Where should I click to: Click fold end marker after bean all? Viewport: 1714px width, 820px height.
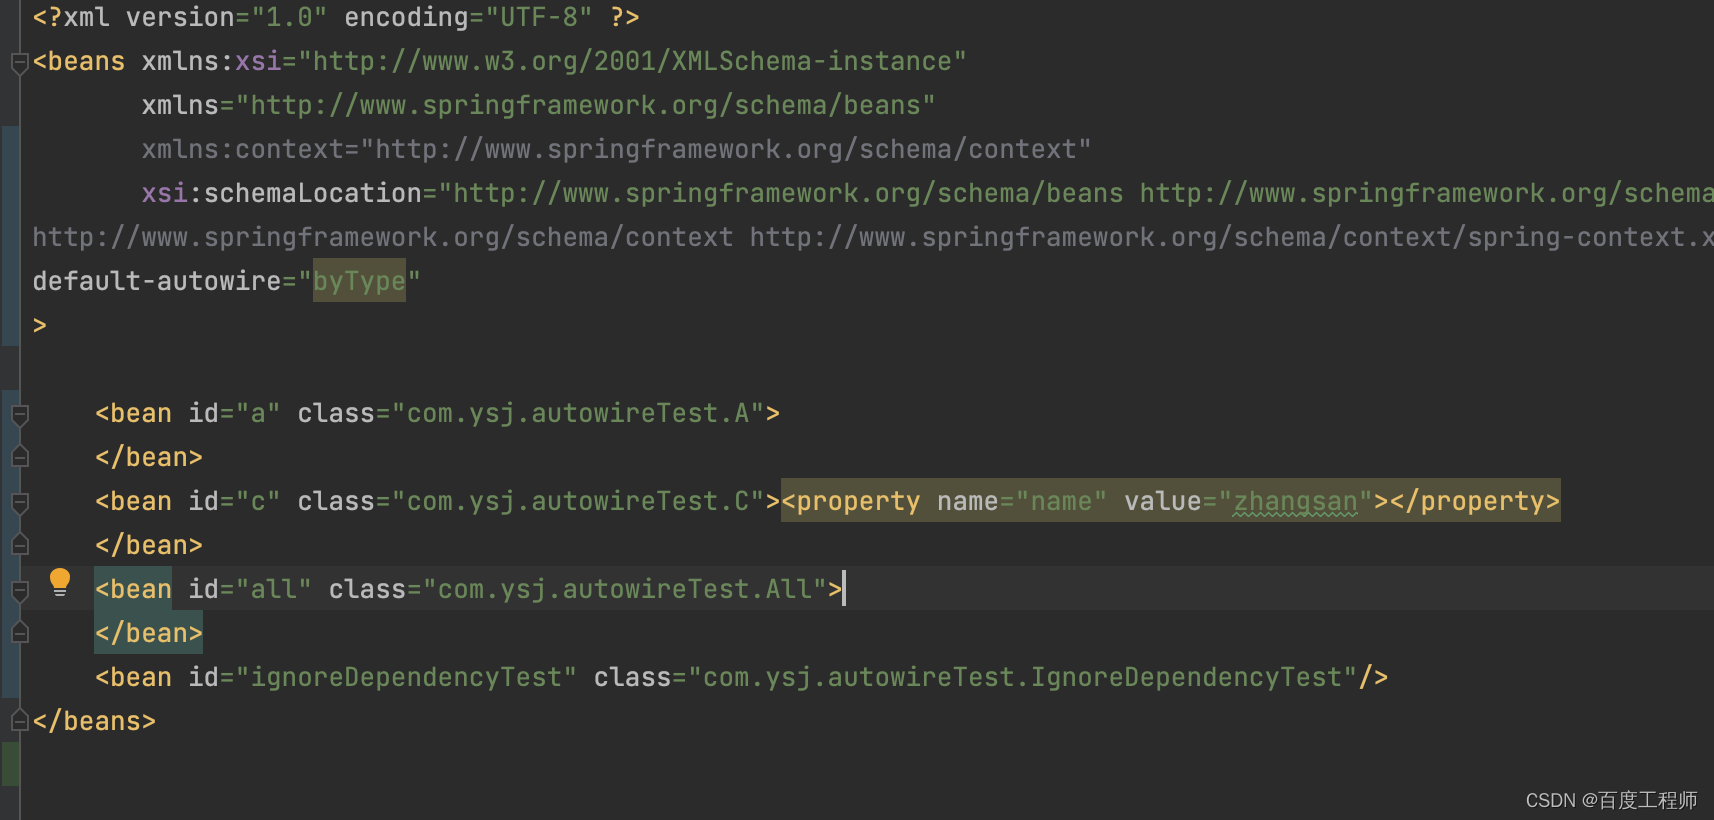click(19, 633)
